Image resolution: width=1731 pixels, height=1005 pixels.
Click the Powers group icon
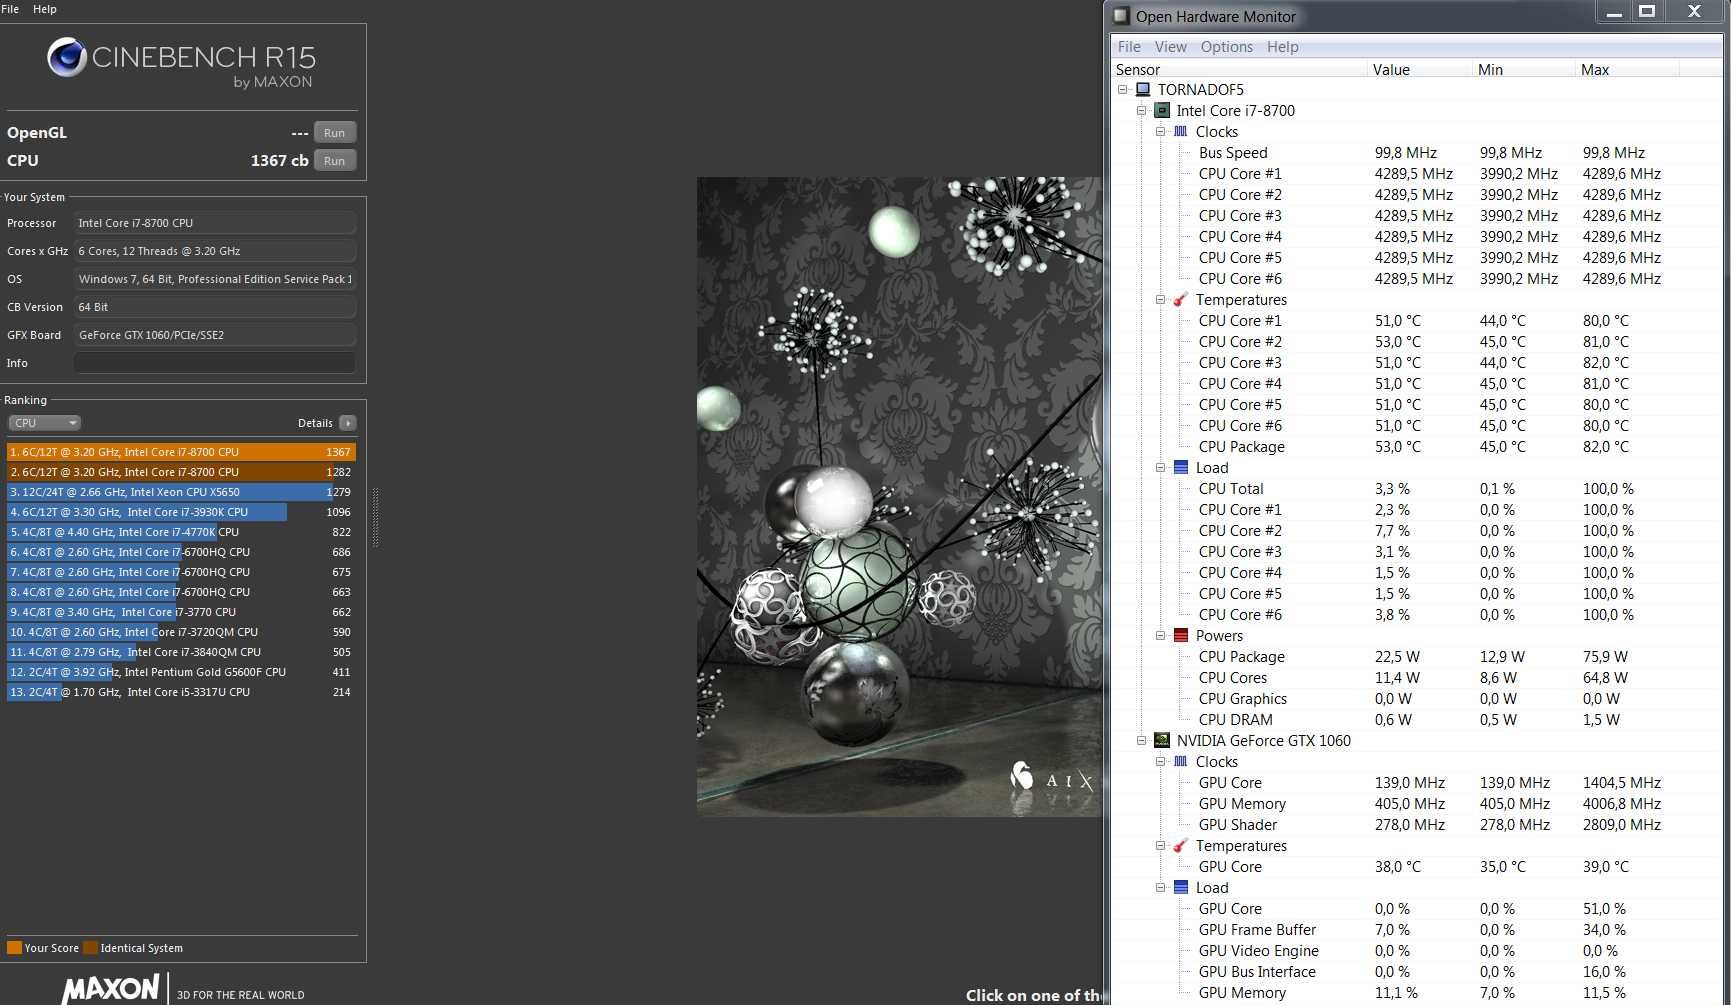(1181, 636)
